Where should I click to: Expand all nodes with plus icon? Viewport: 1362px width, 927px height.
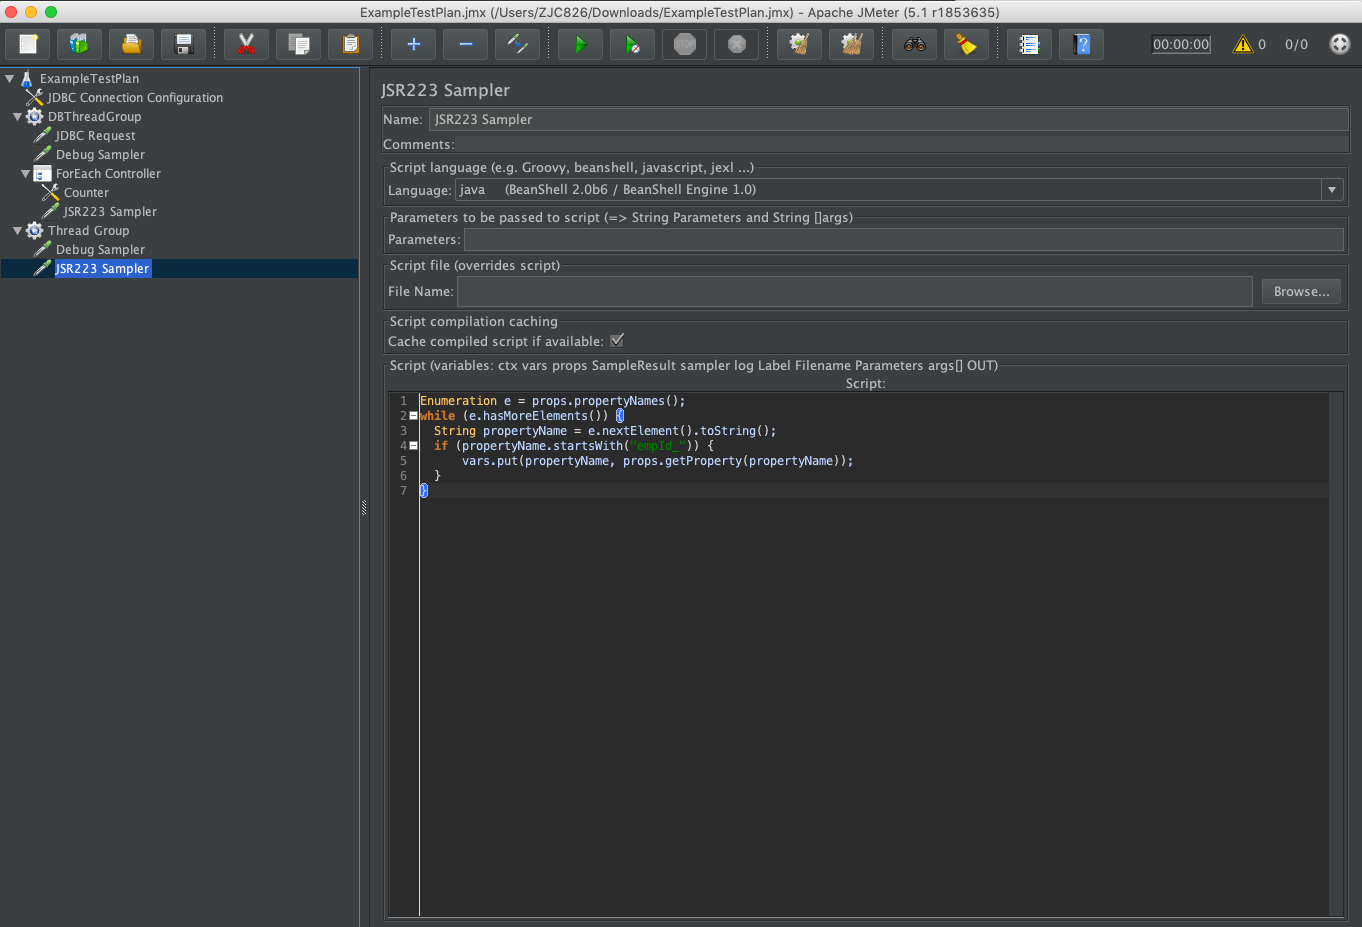413,44
